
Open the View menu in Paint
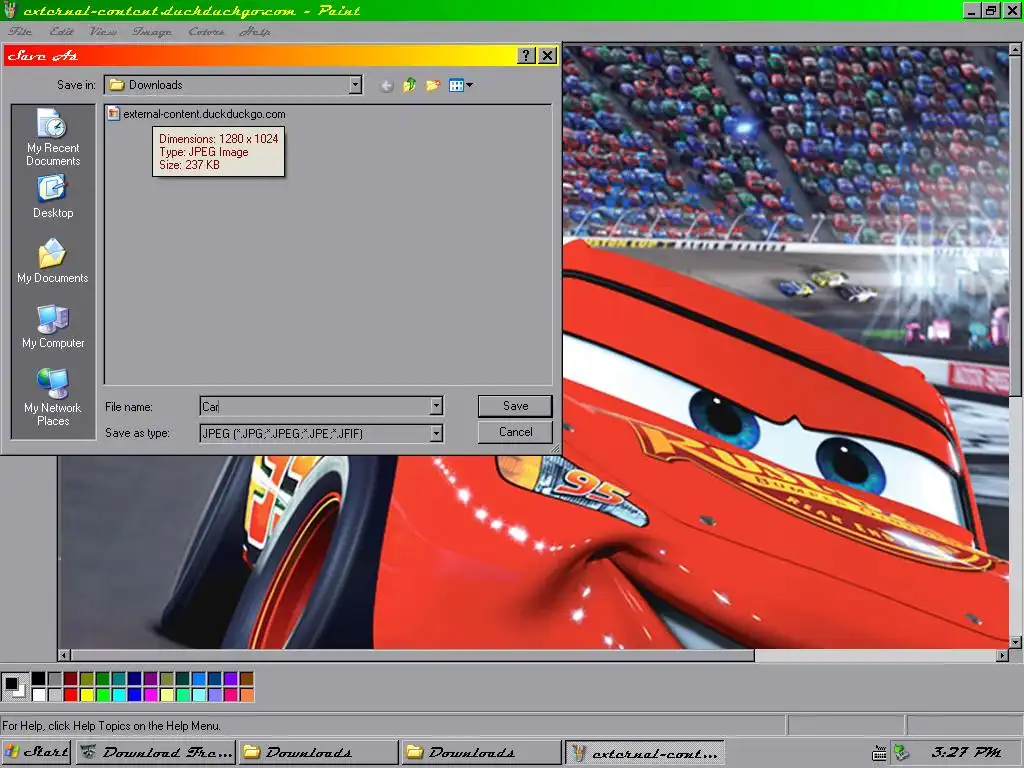click(103, 31)
